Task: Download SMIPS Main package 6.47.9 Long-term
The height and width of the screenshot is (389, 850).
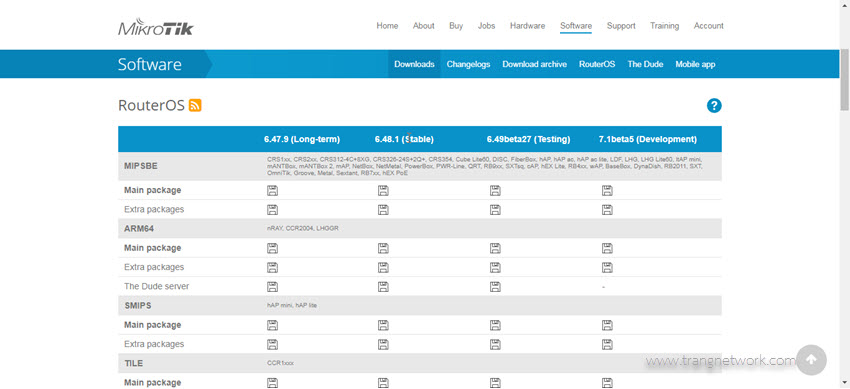Action: (272, 325)
